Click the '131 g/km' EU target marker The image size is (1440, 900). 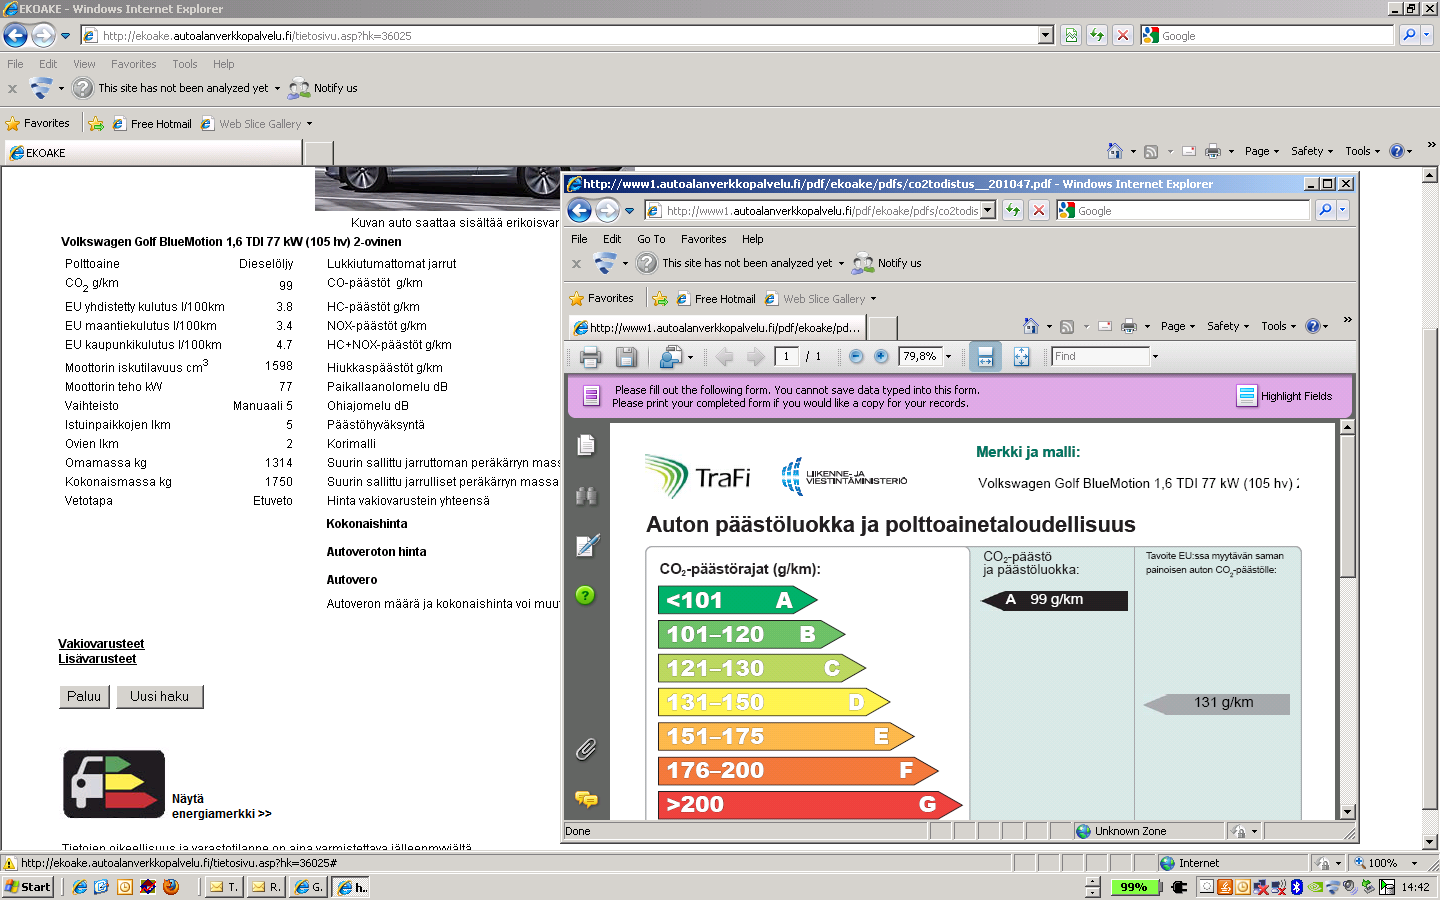click(x=1217, y=703)
